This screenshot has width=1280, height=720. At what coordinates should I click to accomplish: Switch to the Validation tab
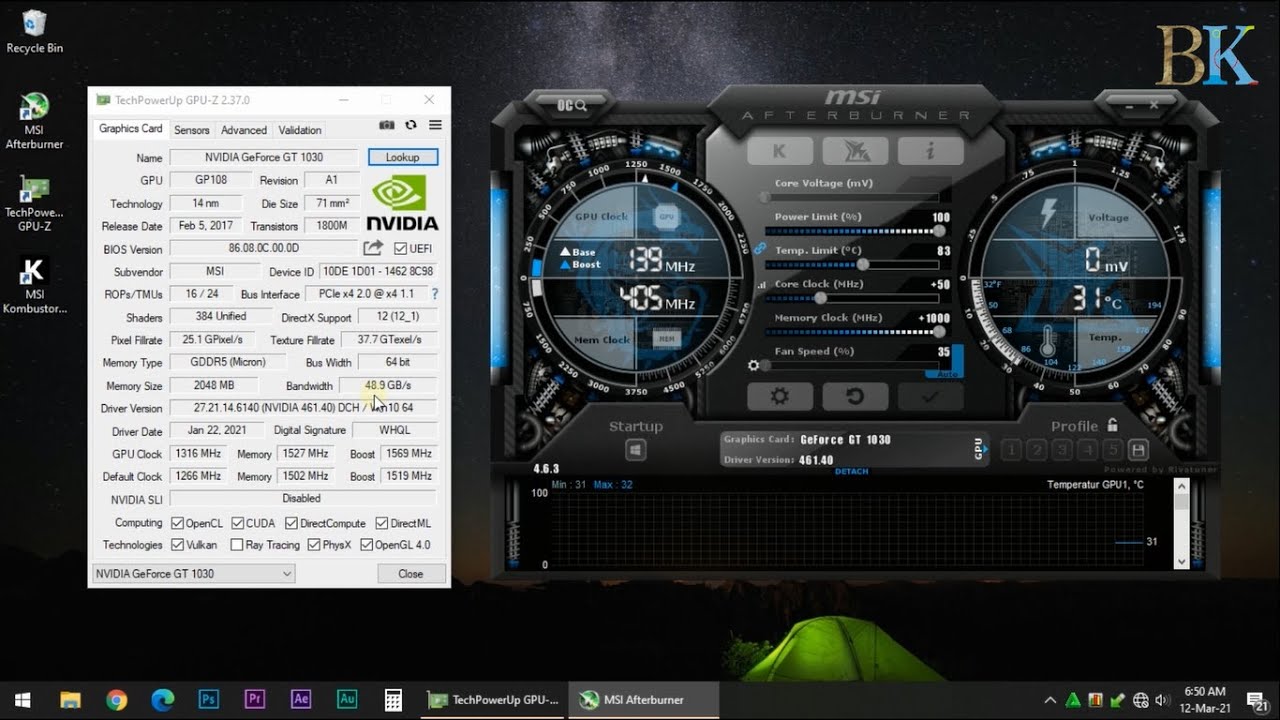[x=300, y=130]
